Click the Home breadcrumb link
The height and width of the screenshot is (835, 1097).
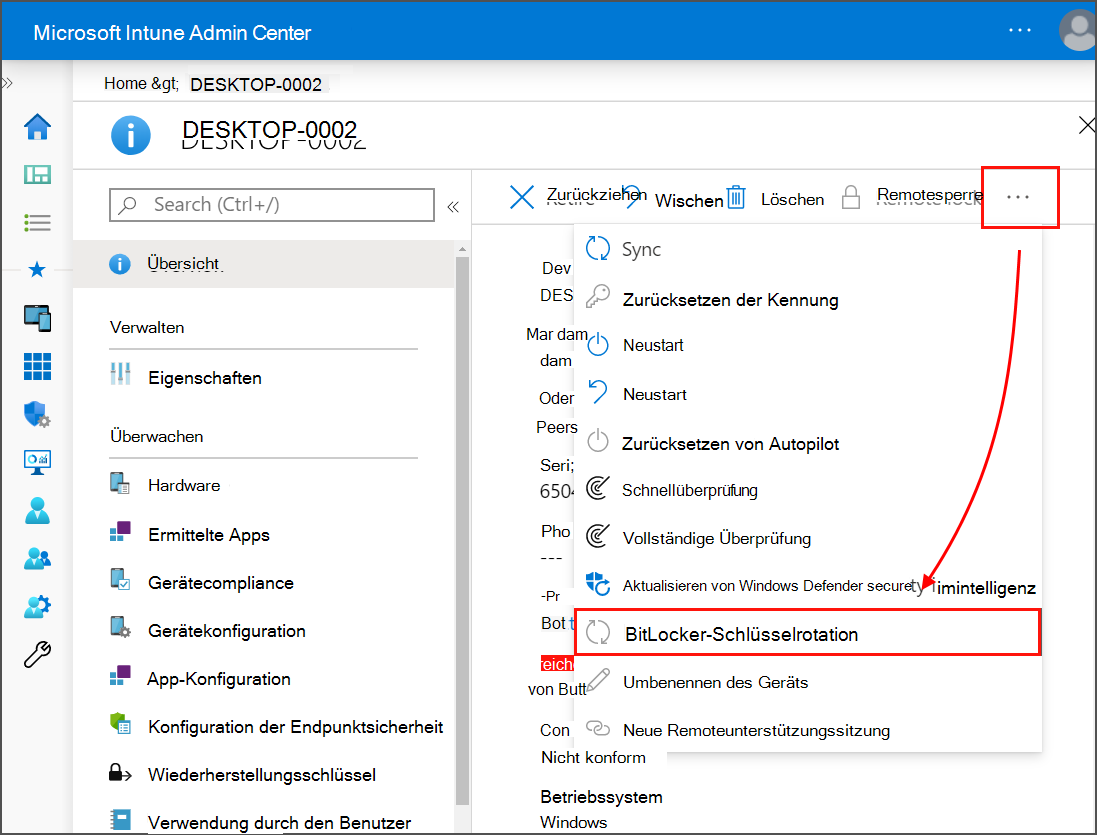click(x=125, y=84)
